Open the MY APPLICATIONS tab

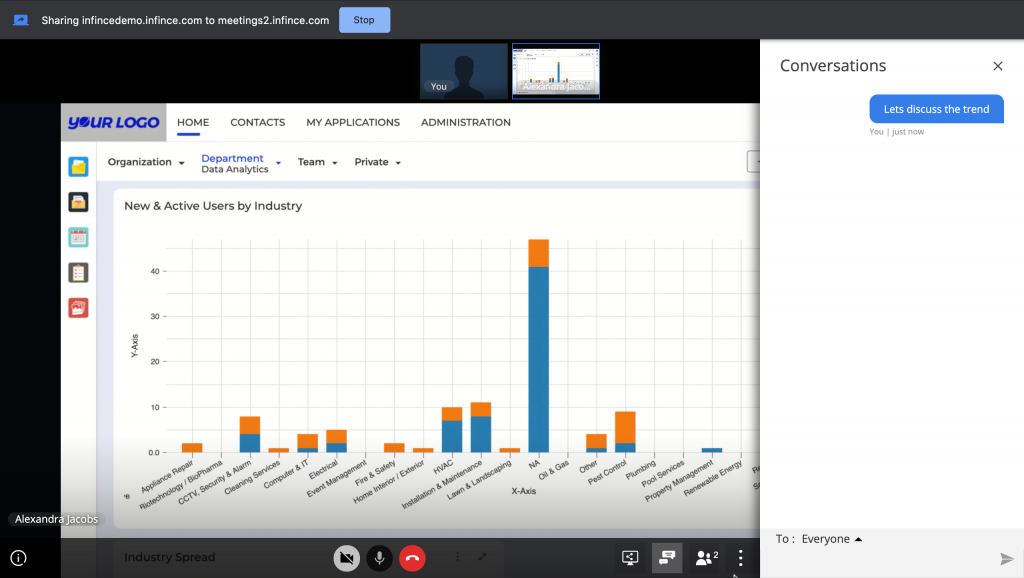tap(353, 122)
